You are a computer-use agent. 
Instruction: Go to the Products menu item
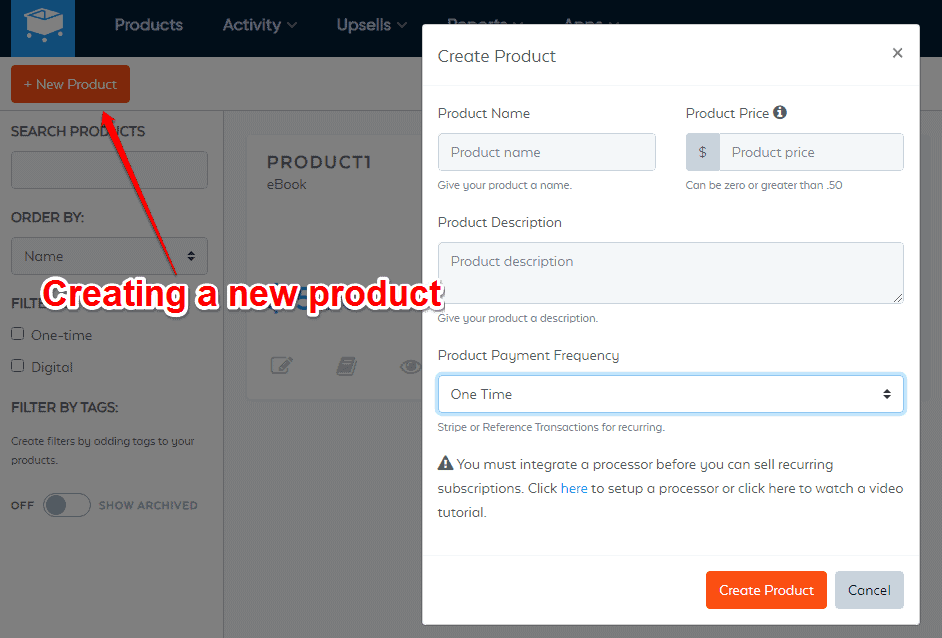tap(149, 25)
